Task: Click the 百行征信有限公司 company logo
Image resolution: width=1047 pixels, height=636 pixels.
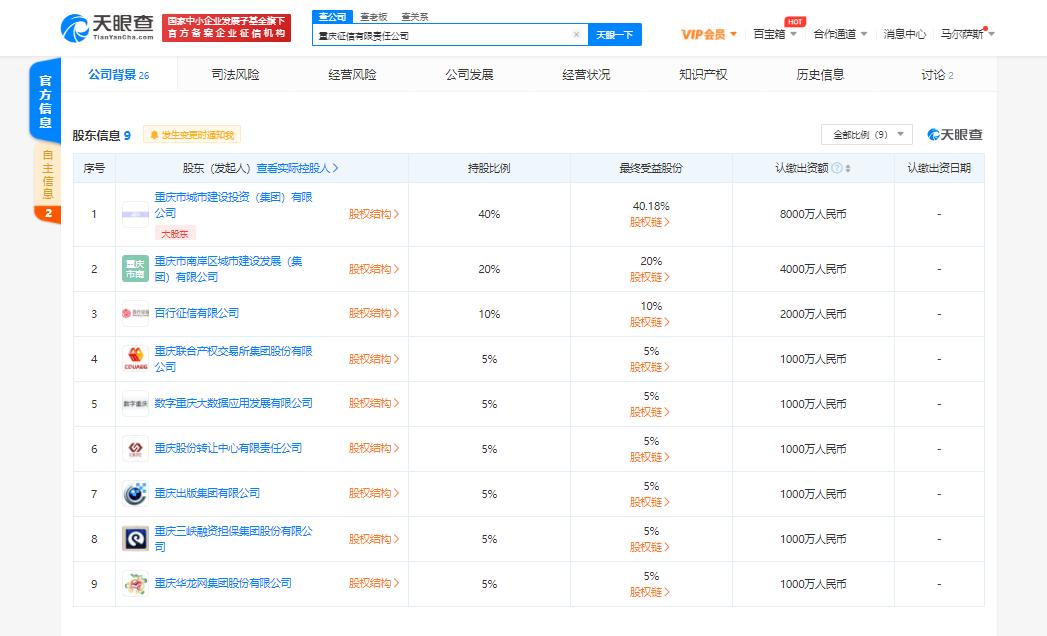Action: (134, 313)
